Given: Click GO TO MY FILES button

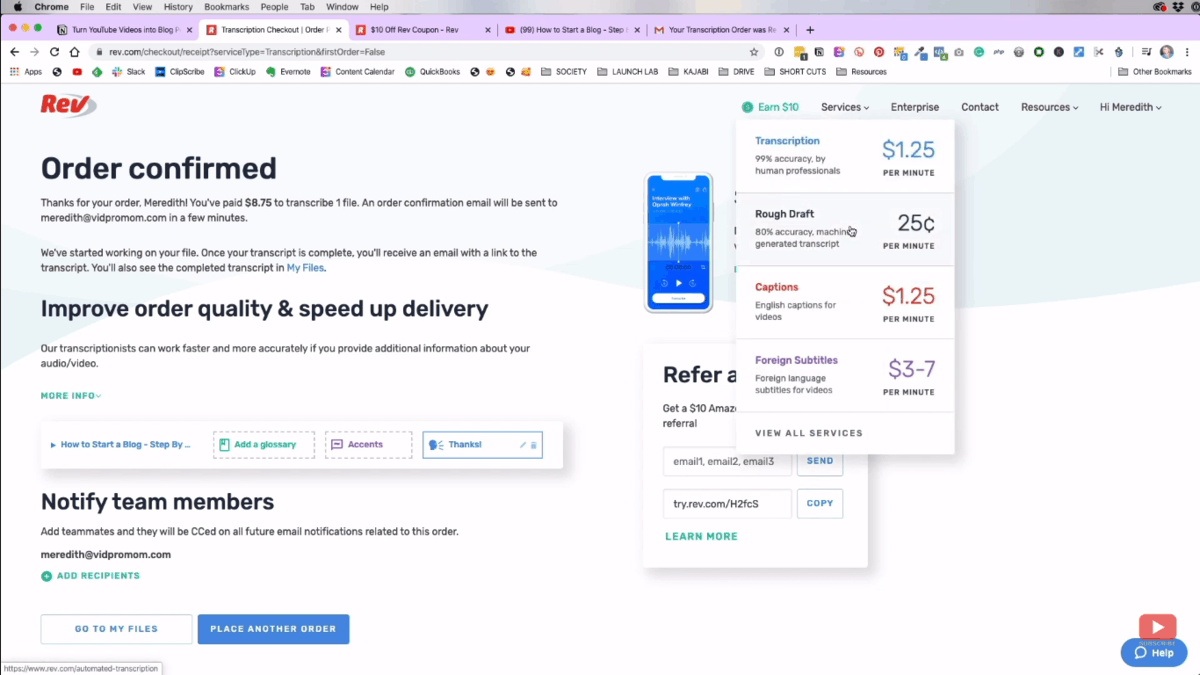Looking at the screenshot, I should [x=116, y=629].
